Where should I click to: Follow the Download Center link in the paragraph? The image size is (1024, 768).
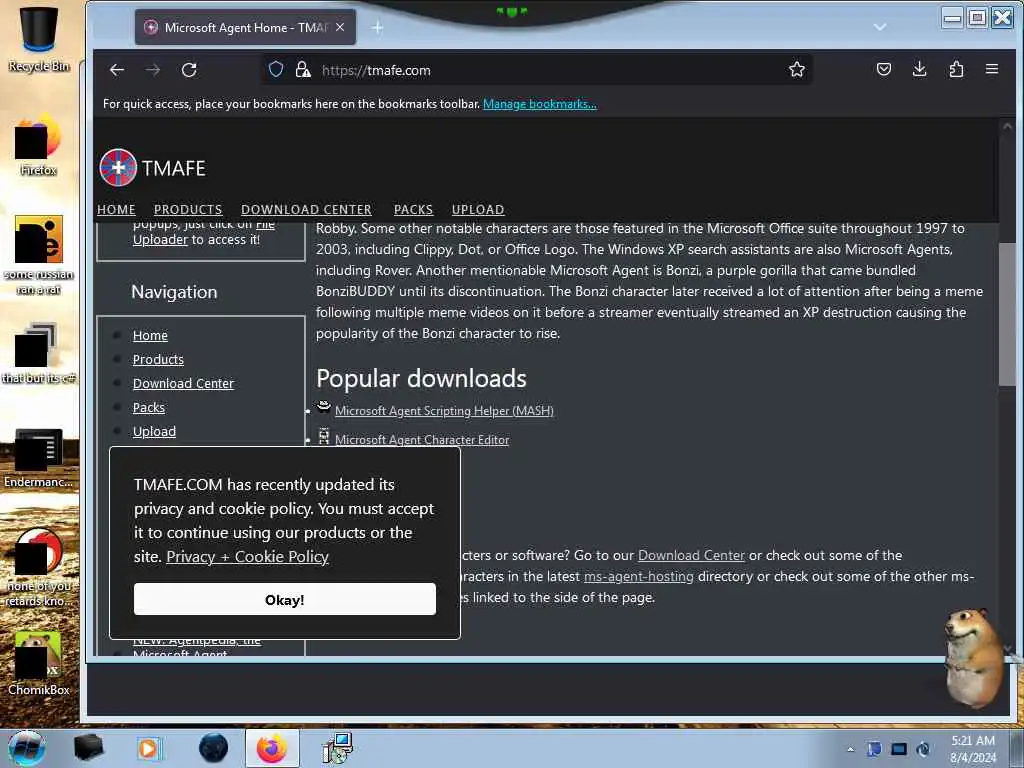pos(691,556)
